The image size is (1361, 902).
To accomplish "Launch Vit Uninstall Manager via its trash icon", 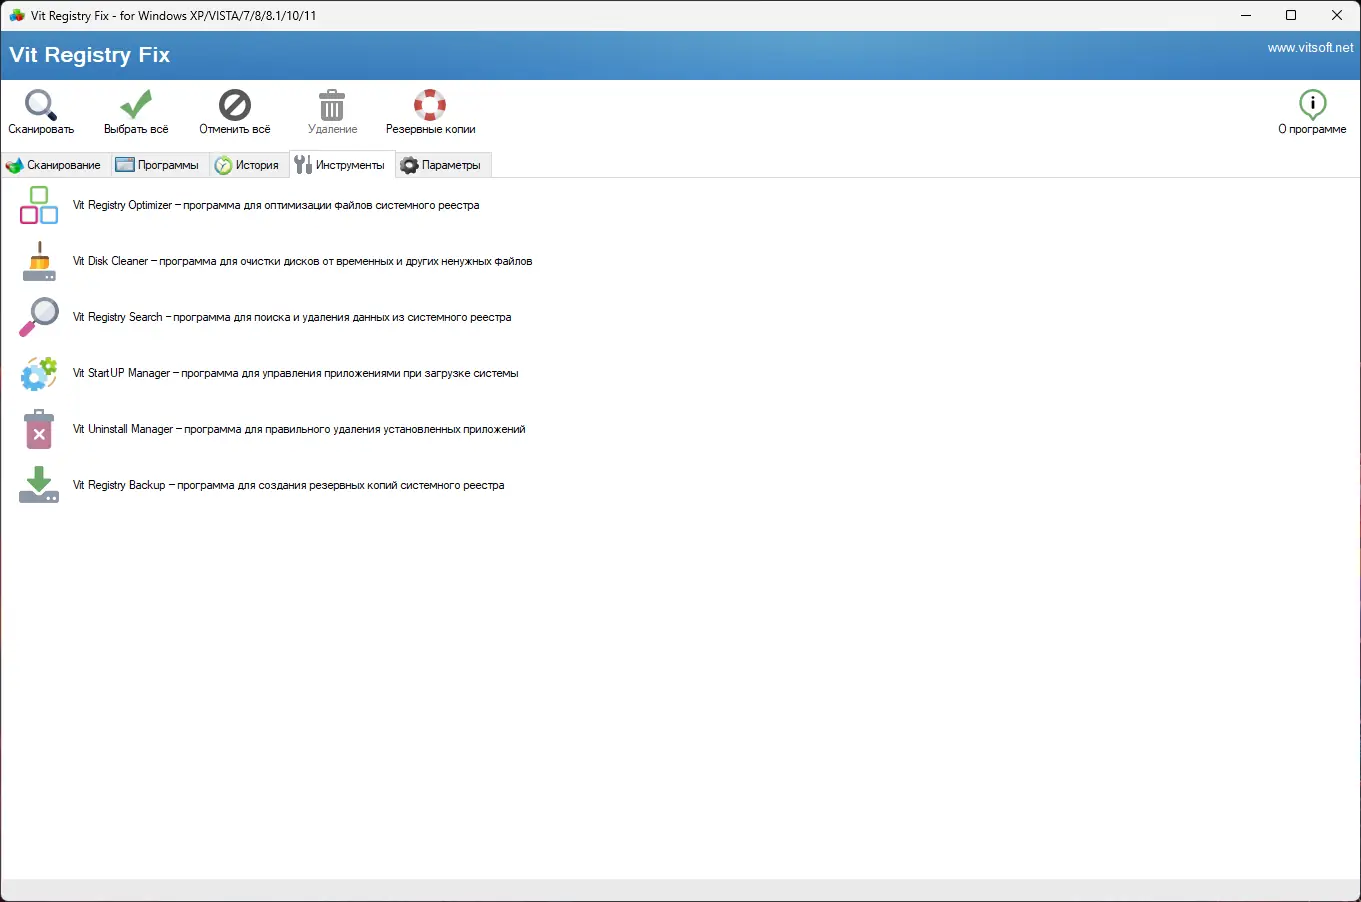I will [x=39, y=429].
